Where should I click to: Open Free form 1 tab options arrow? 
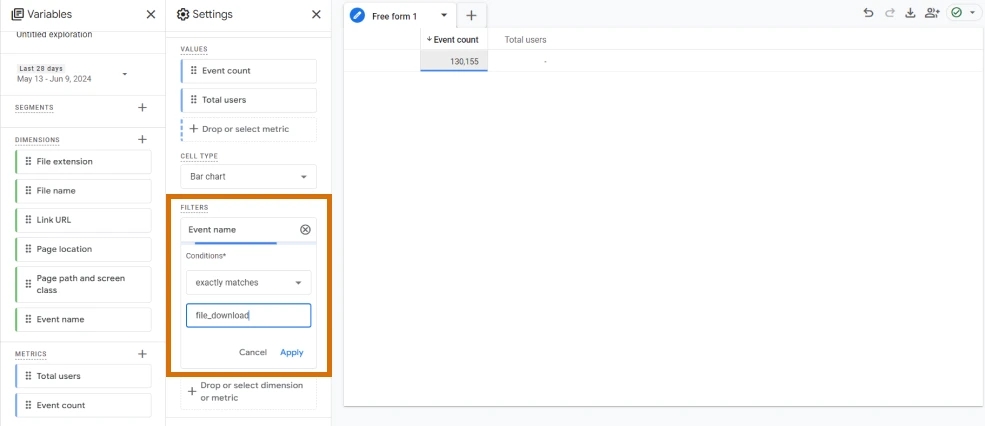point(444,16)
